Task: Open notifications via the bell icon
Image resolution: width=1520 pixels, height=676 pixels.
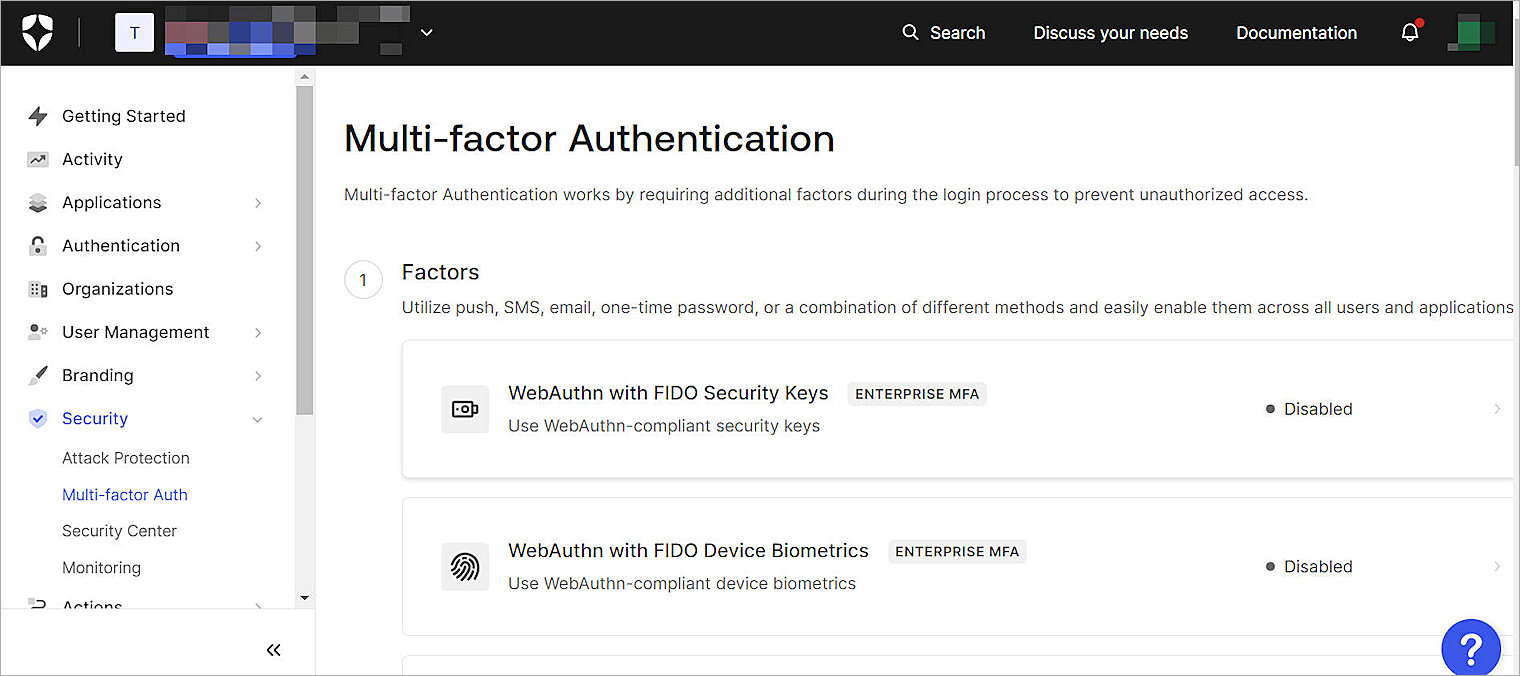Action: pos(1409,32)
